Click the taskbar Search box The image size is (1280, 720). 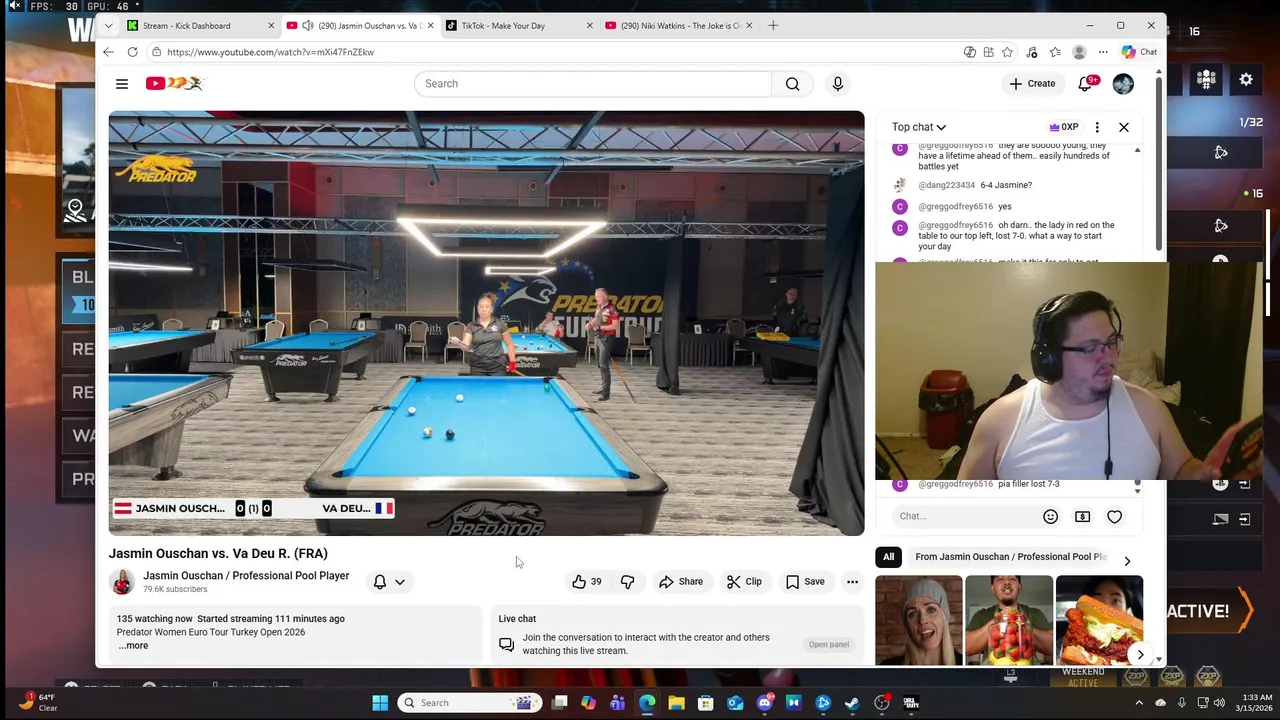coord(469,703)
